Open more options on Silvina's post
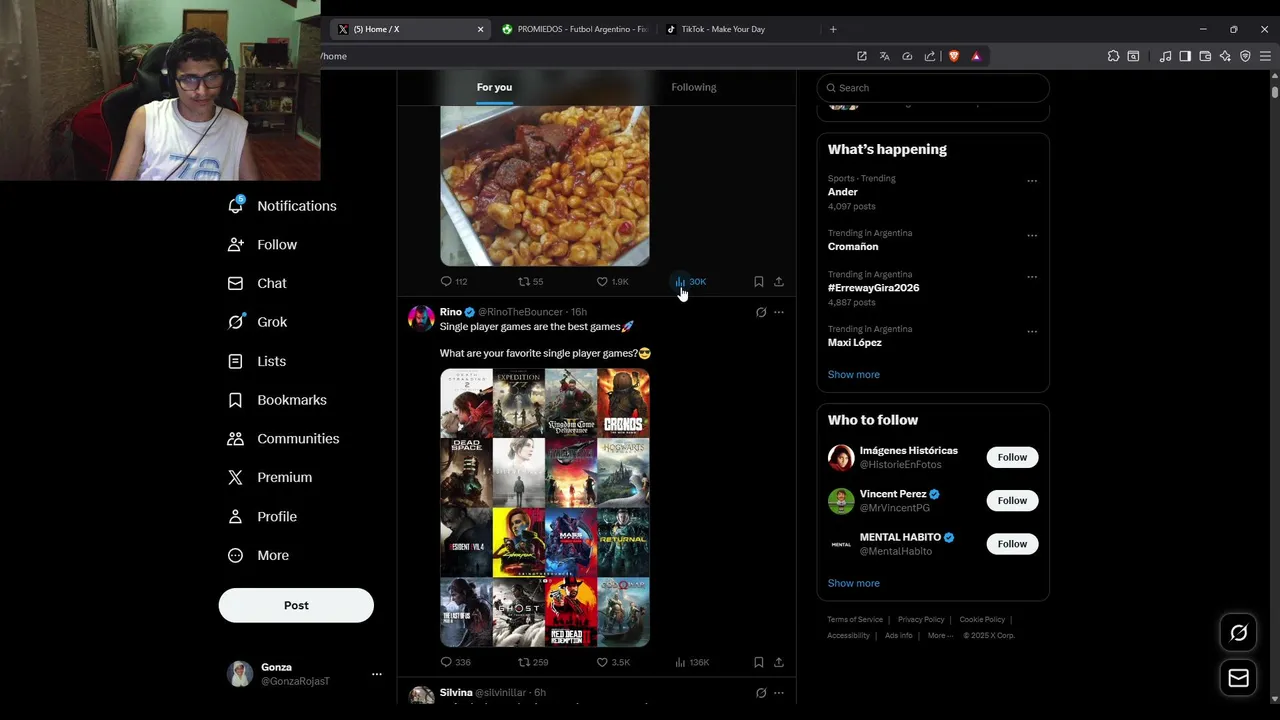The height and width of the screenshot is (720, 1280). click(x=779, y=693)
